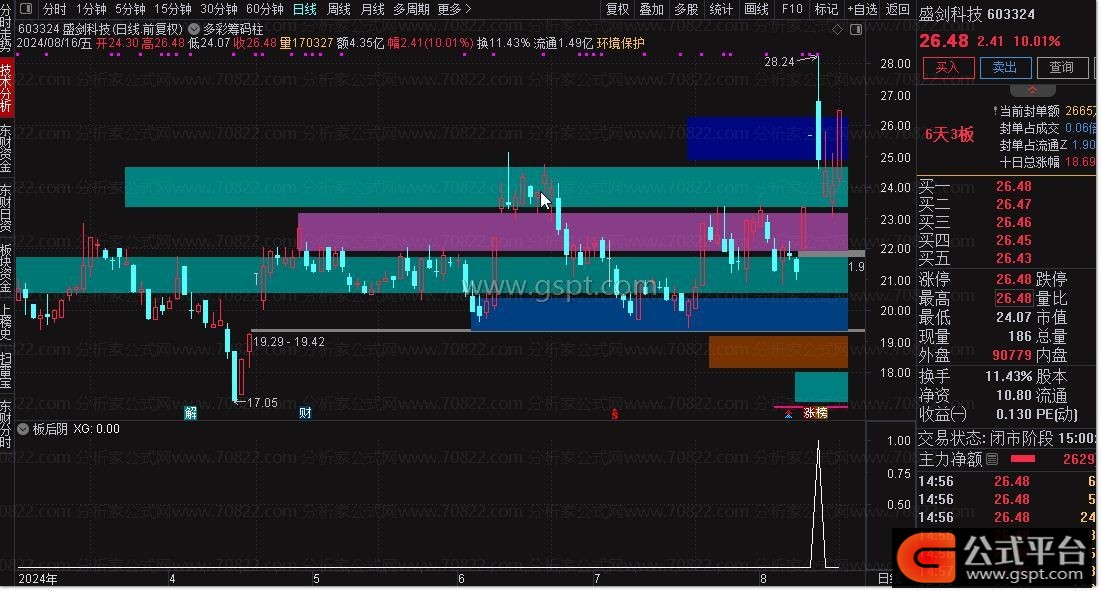The height and width of the screenshot is (591, 1102).
Task: Add stock with +自选 button
Action: click(862, 9)
